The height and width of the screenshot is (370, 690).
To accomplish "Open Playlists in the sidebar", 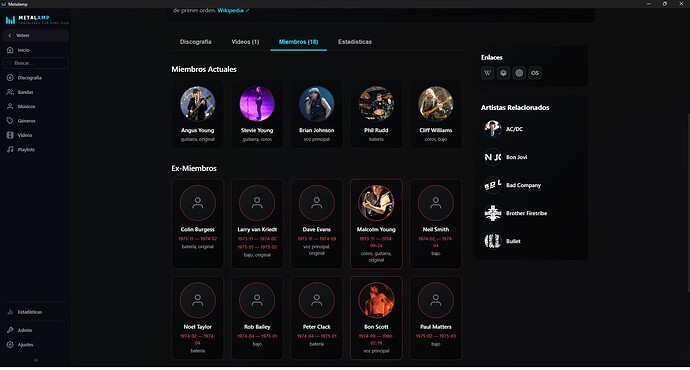I will tap(35, 150).
